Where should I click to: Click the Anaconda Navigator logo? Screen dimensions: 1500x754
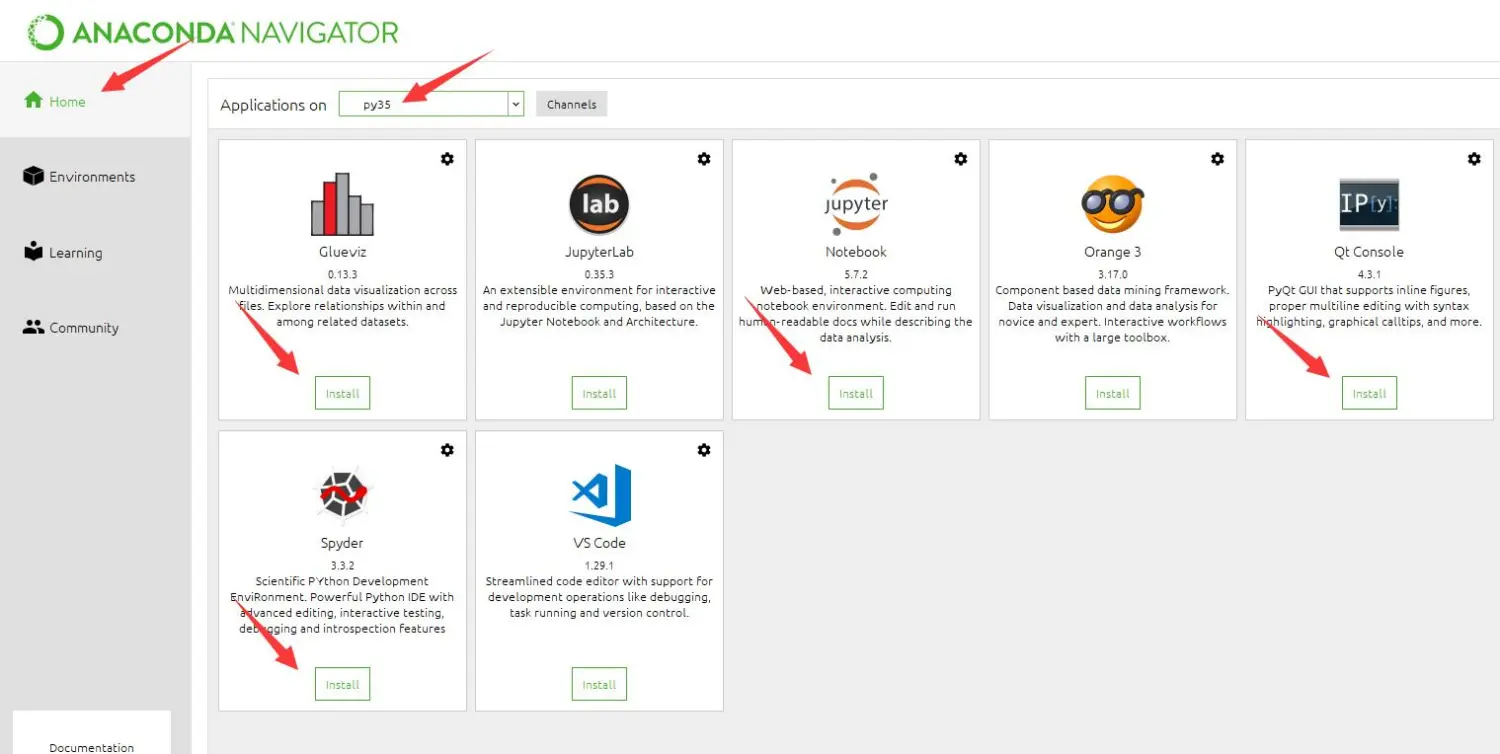212,32
